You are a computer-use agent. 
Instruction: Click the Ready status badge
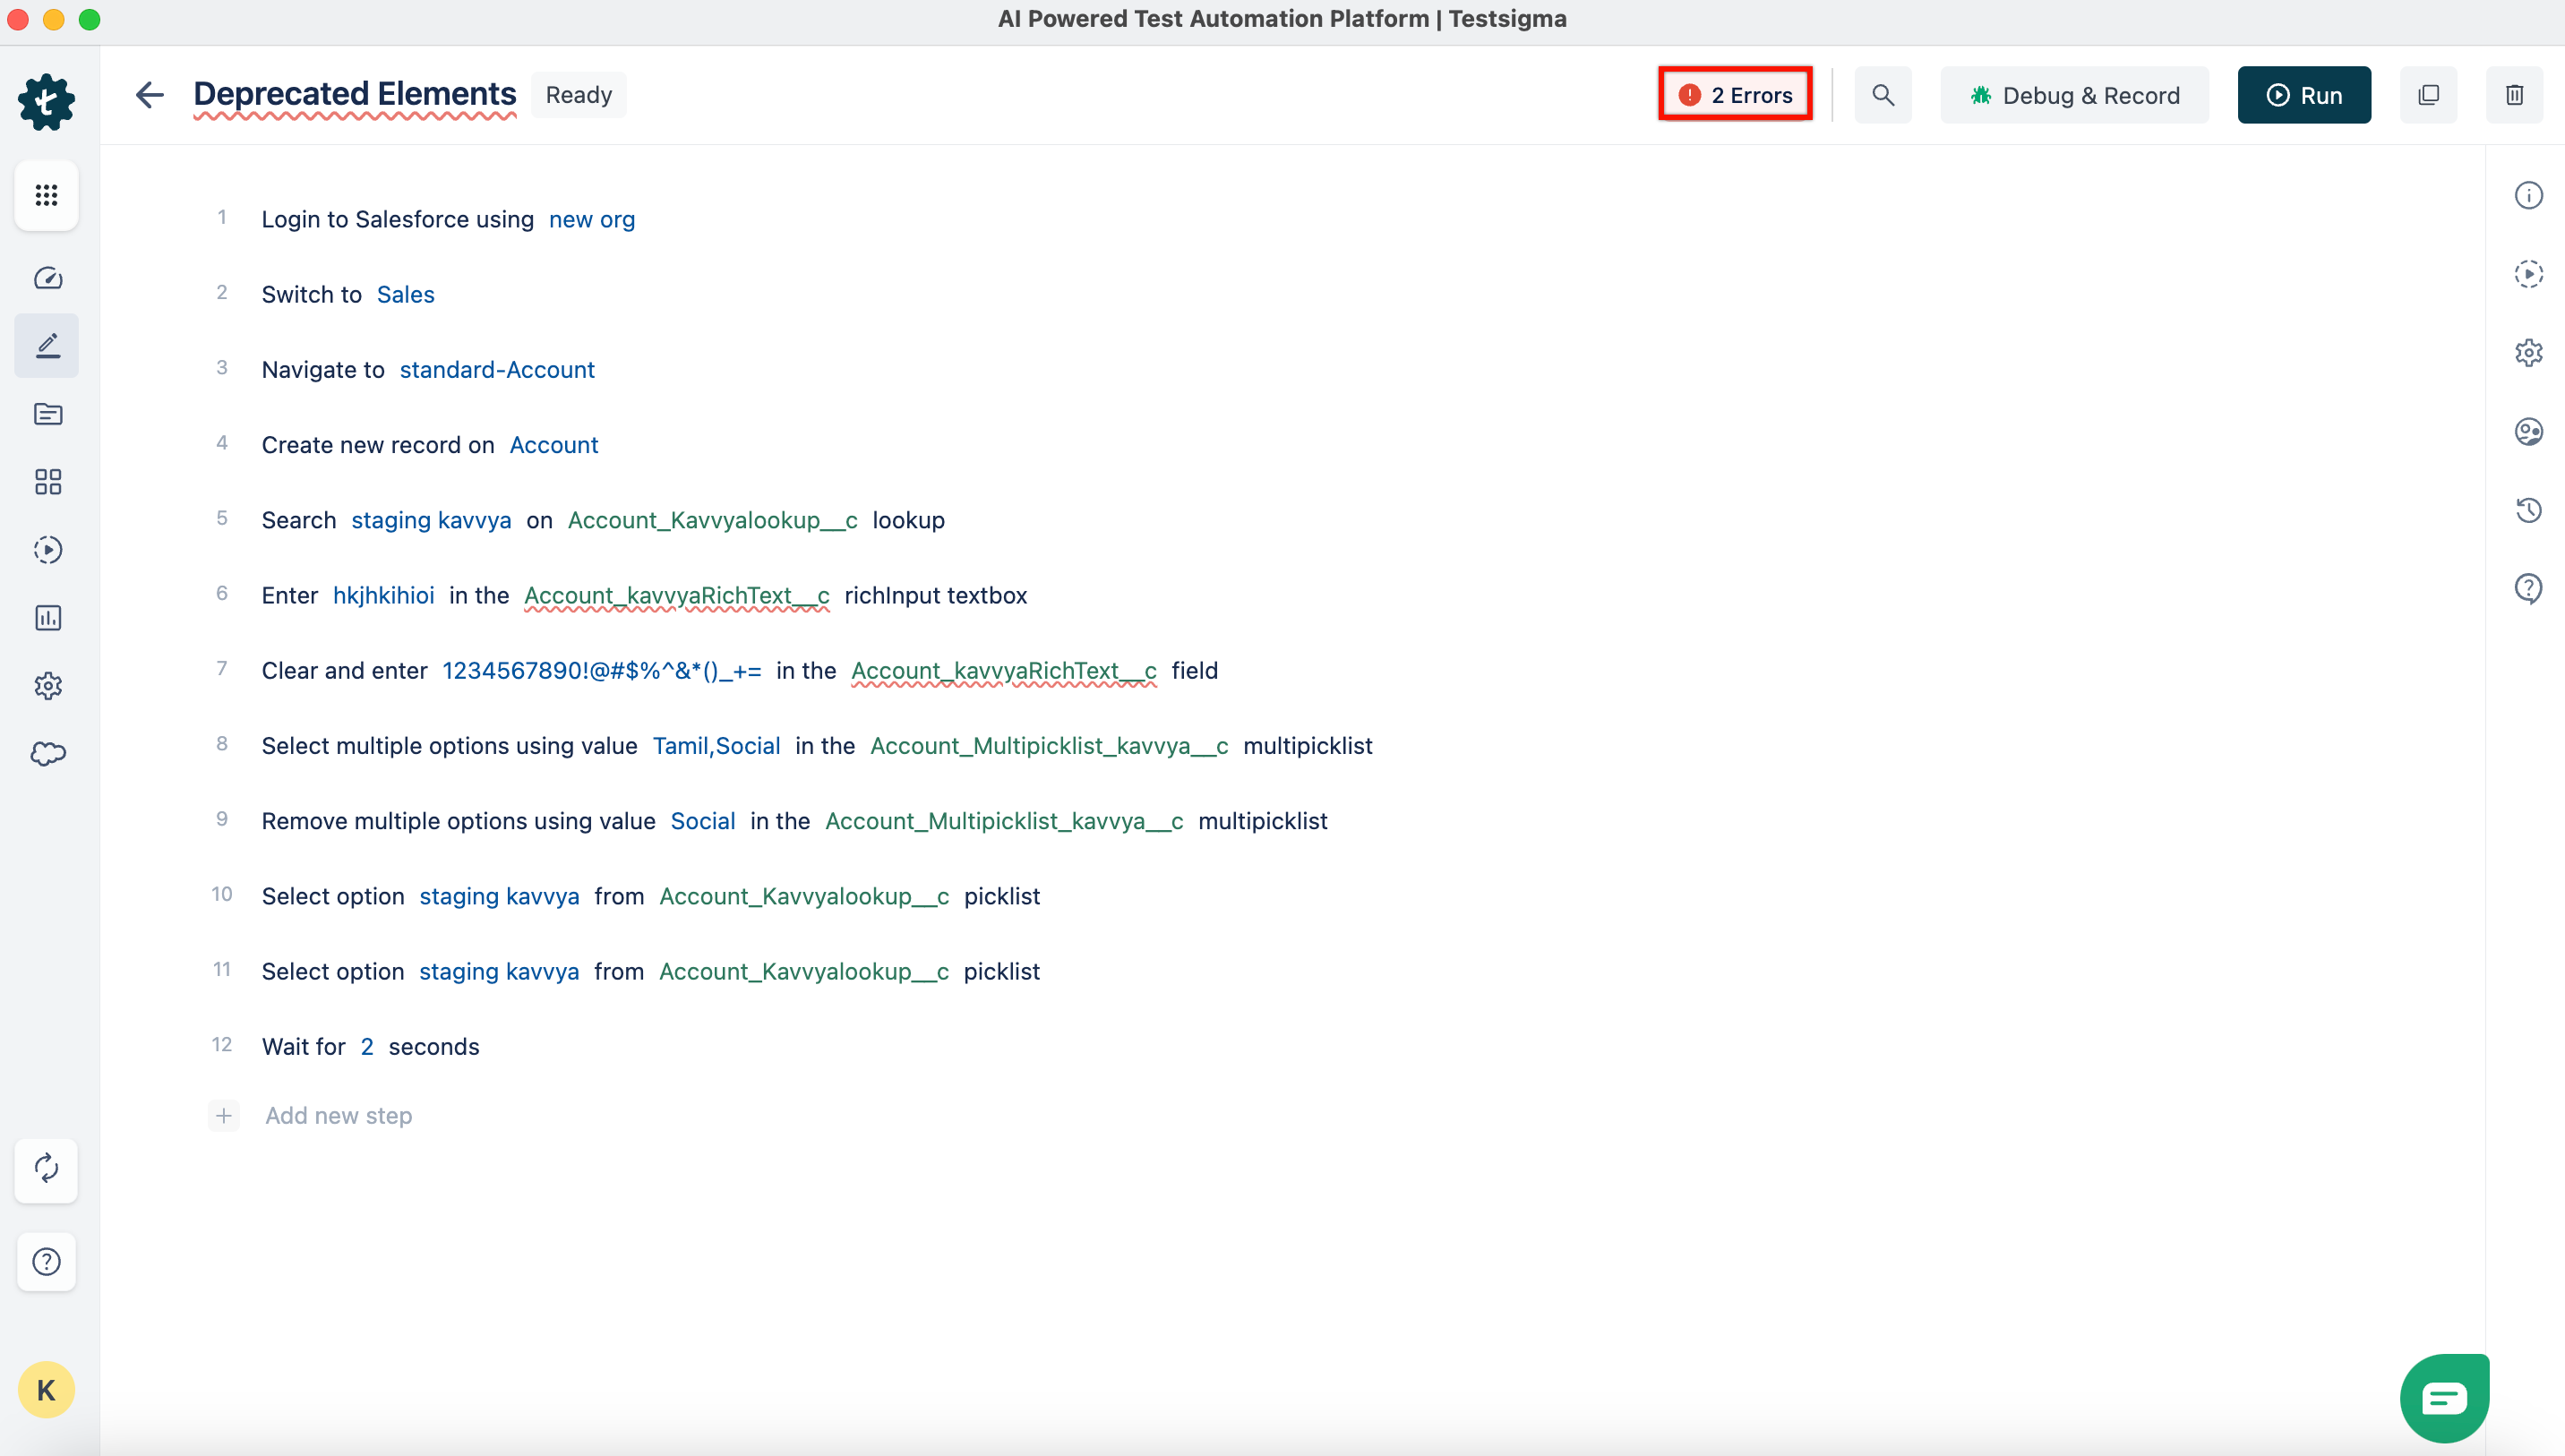(579, 95)
